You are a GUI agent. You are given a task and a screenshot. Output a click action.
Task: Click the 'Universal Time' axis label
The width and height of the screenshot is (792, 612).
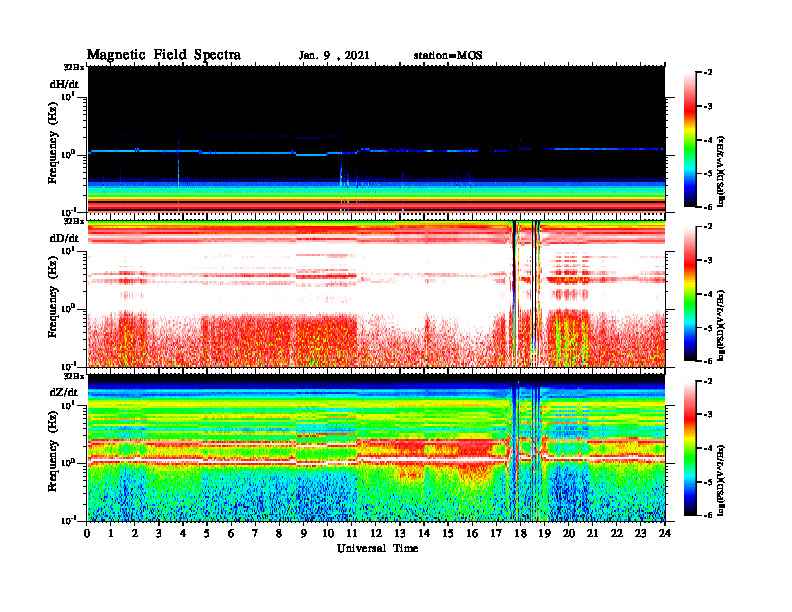(x=377, y=548)
